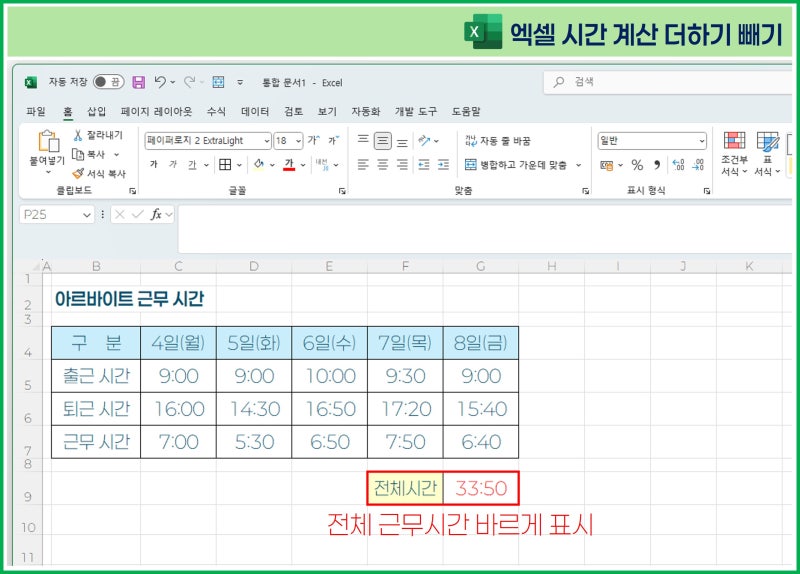This screenshot has height=574, width=800.
Task: Toggle 자동 줄 바꿈 wrap text
Action: coord(497,141)
